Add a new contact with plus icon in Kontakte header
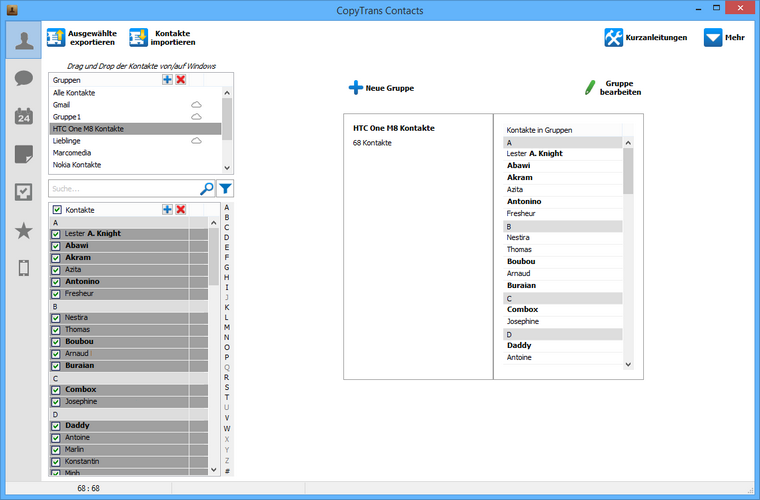 167,209
